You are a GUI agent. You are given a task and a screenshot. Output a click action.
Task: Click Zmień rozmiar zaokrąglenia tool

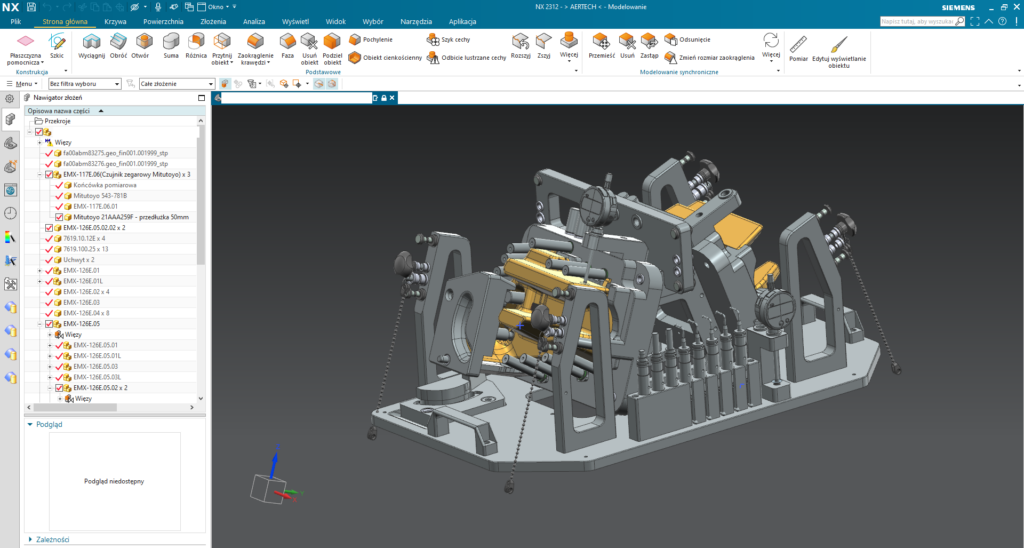709,57
